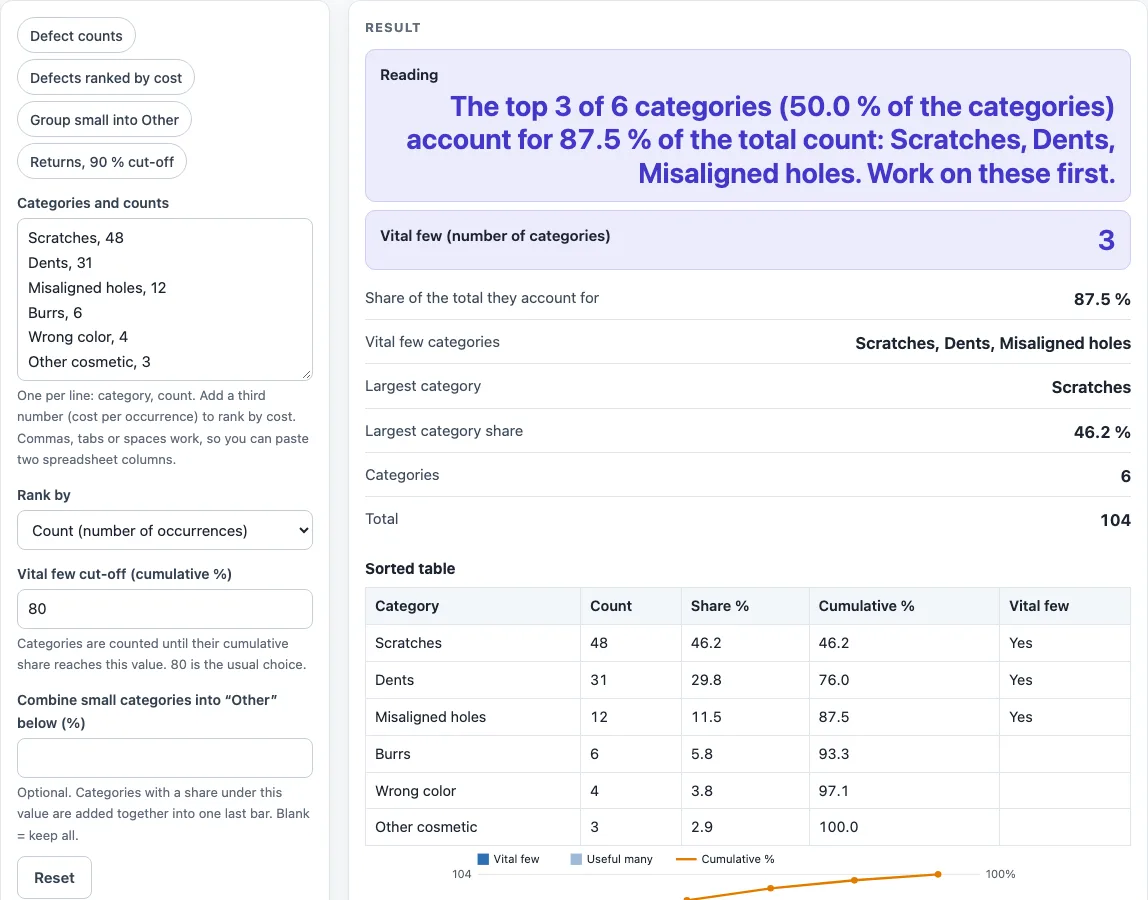This screenshot has width=1148, height=900.
Task: Click the 29.8 share percent cell
Action: tap(745, 680)
